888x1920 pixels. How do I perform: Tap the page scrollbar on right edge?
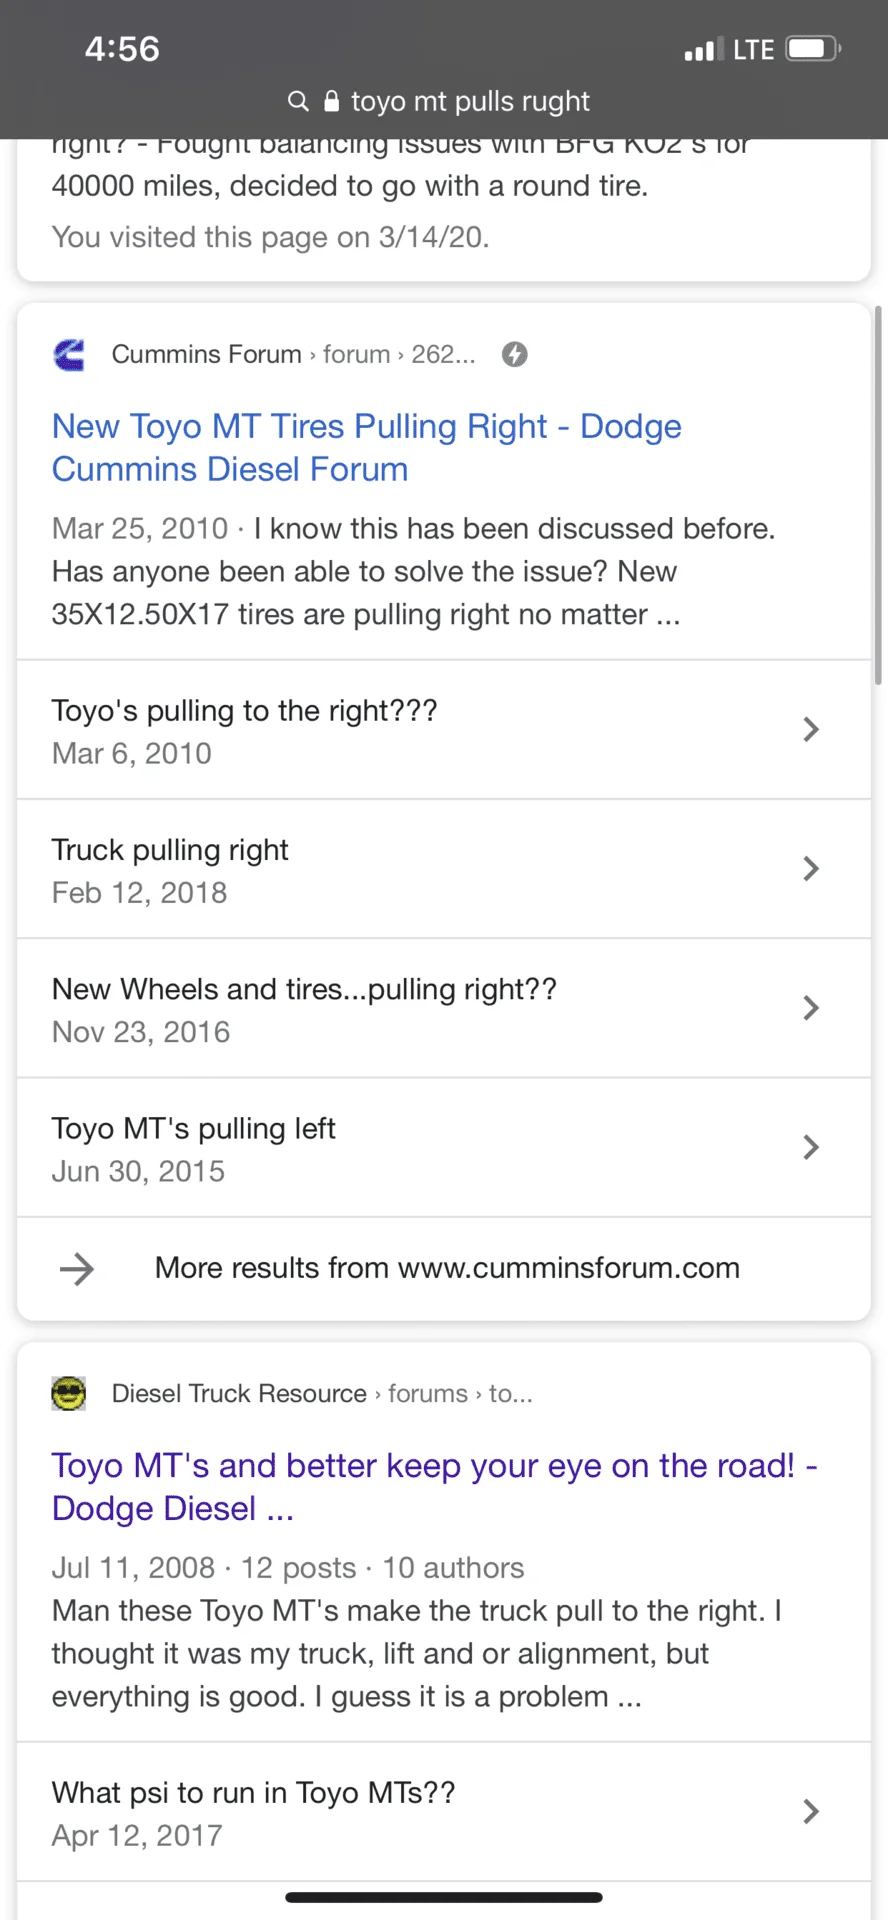pos(878,496)
